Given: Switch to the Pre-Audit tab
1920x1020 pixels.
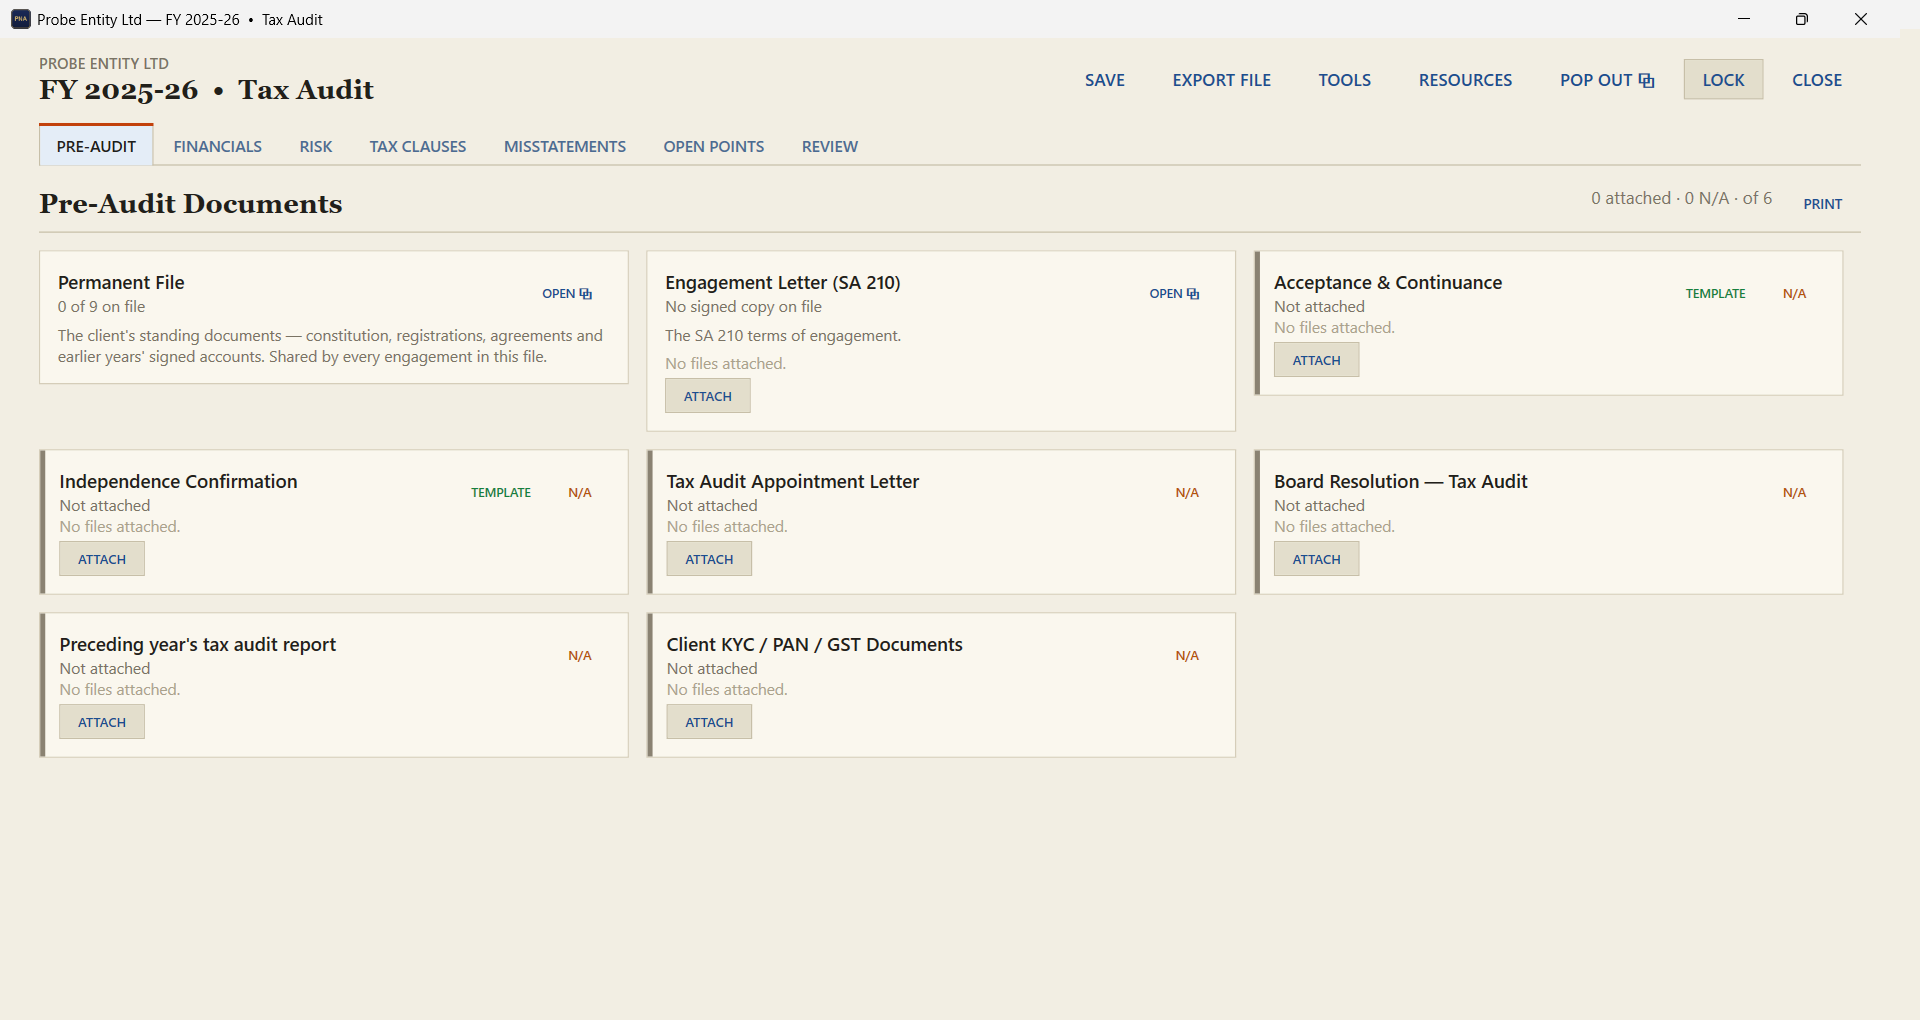Looking at the screenshot, I should (96, 146).
